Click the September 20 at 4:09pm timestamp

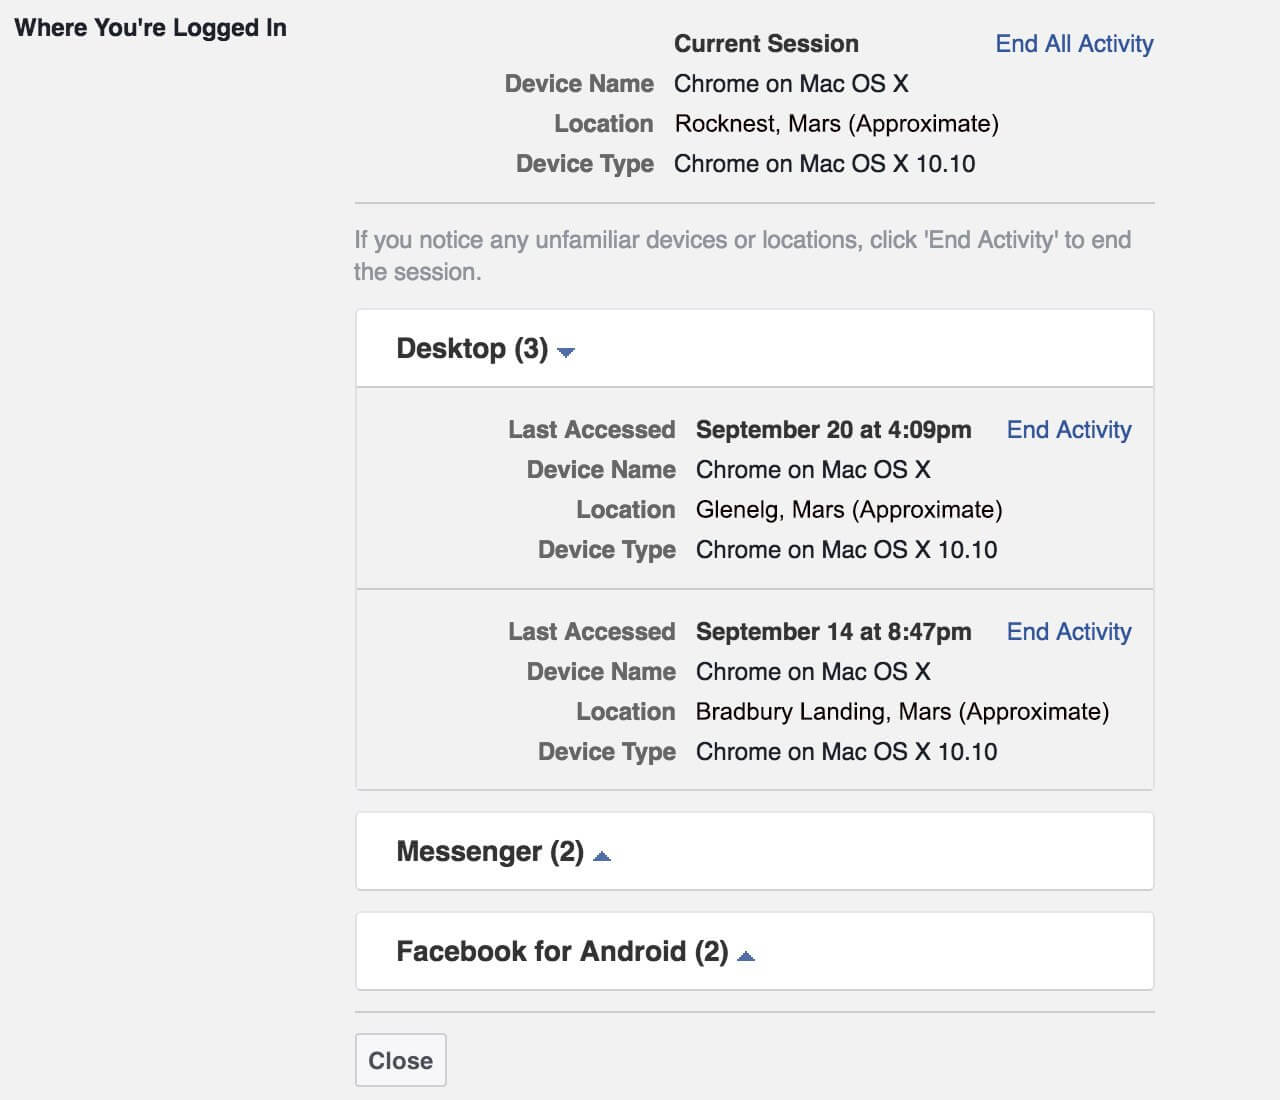[833, 430]
